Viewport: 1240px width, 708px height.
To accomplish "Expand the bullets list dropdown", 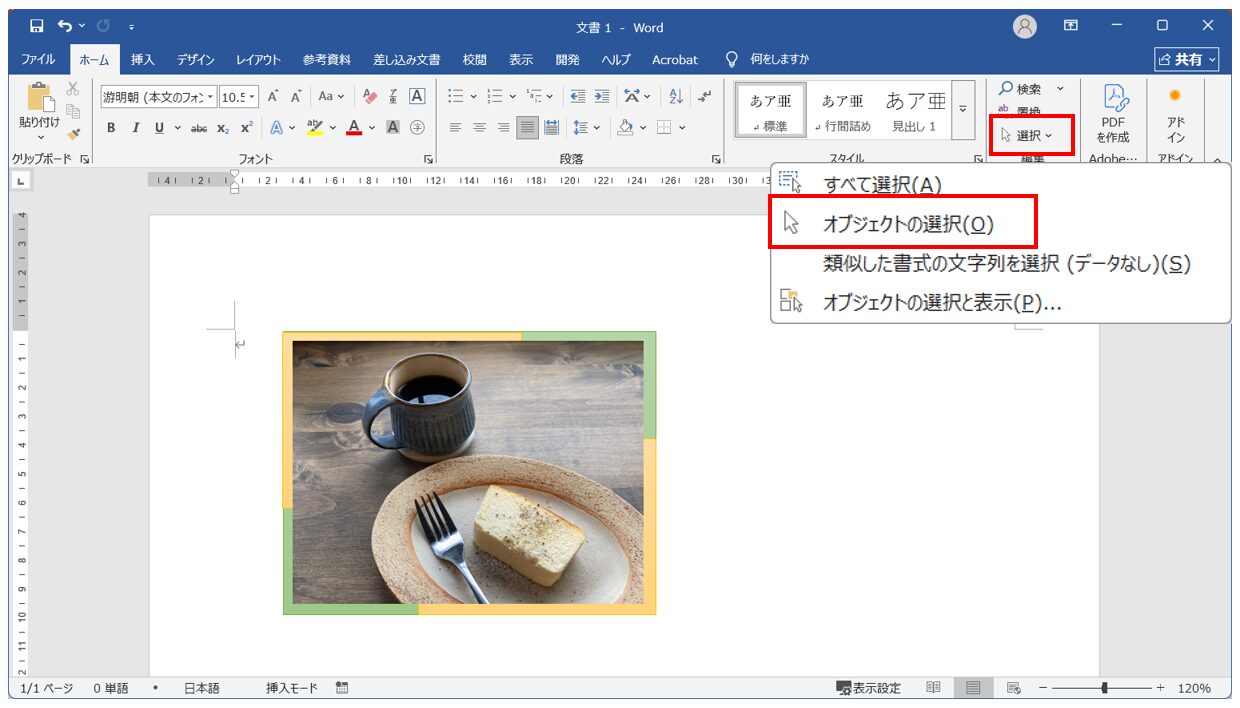I will pyautogui.click(x=474, y=97).
